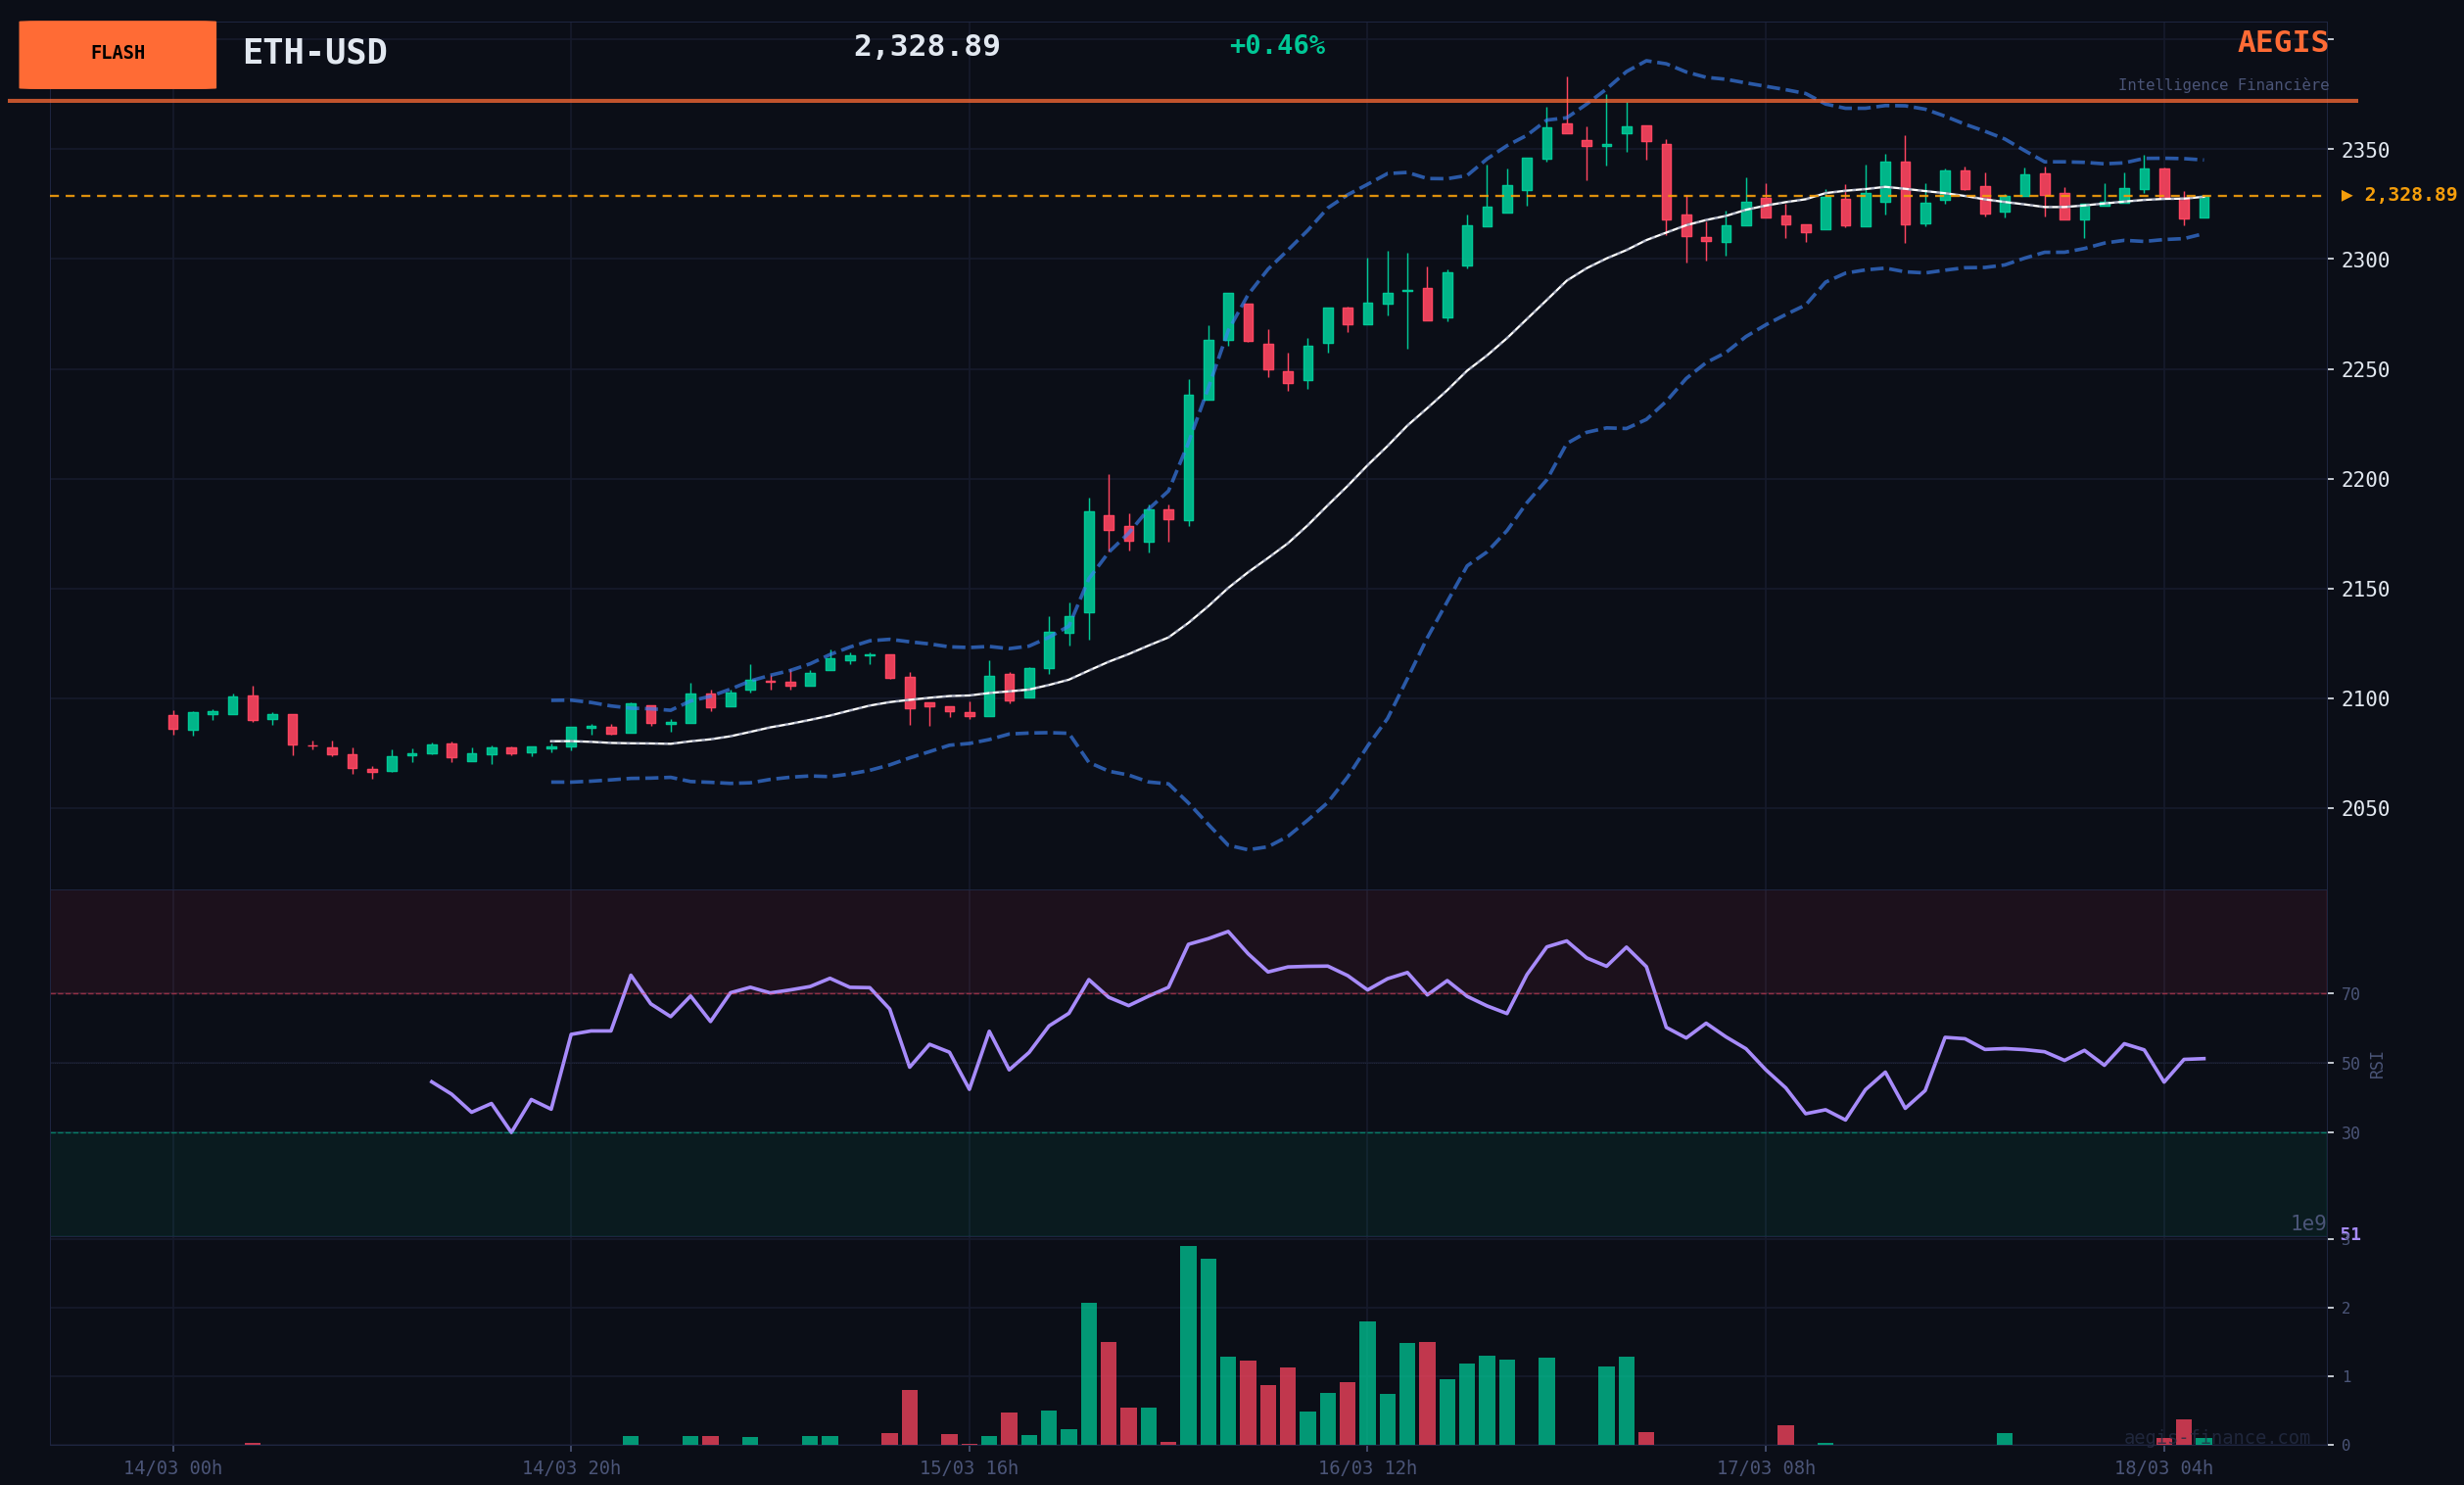Click the 2,328.89 header price
This screenshot has width=2464, height=1485.
click(x=926, y=46)
